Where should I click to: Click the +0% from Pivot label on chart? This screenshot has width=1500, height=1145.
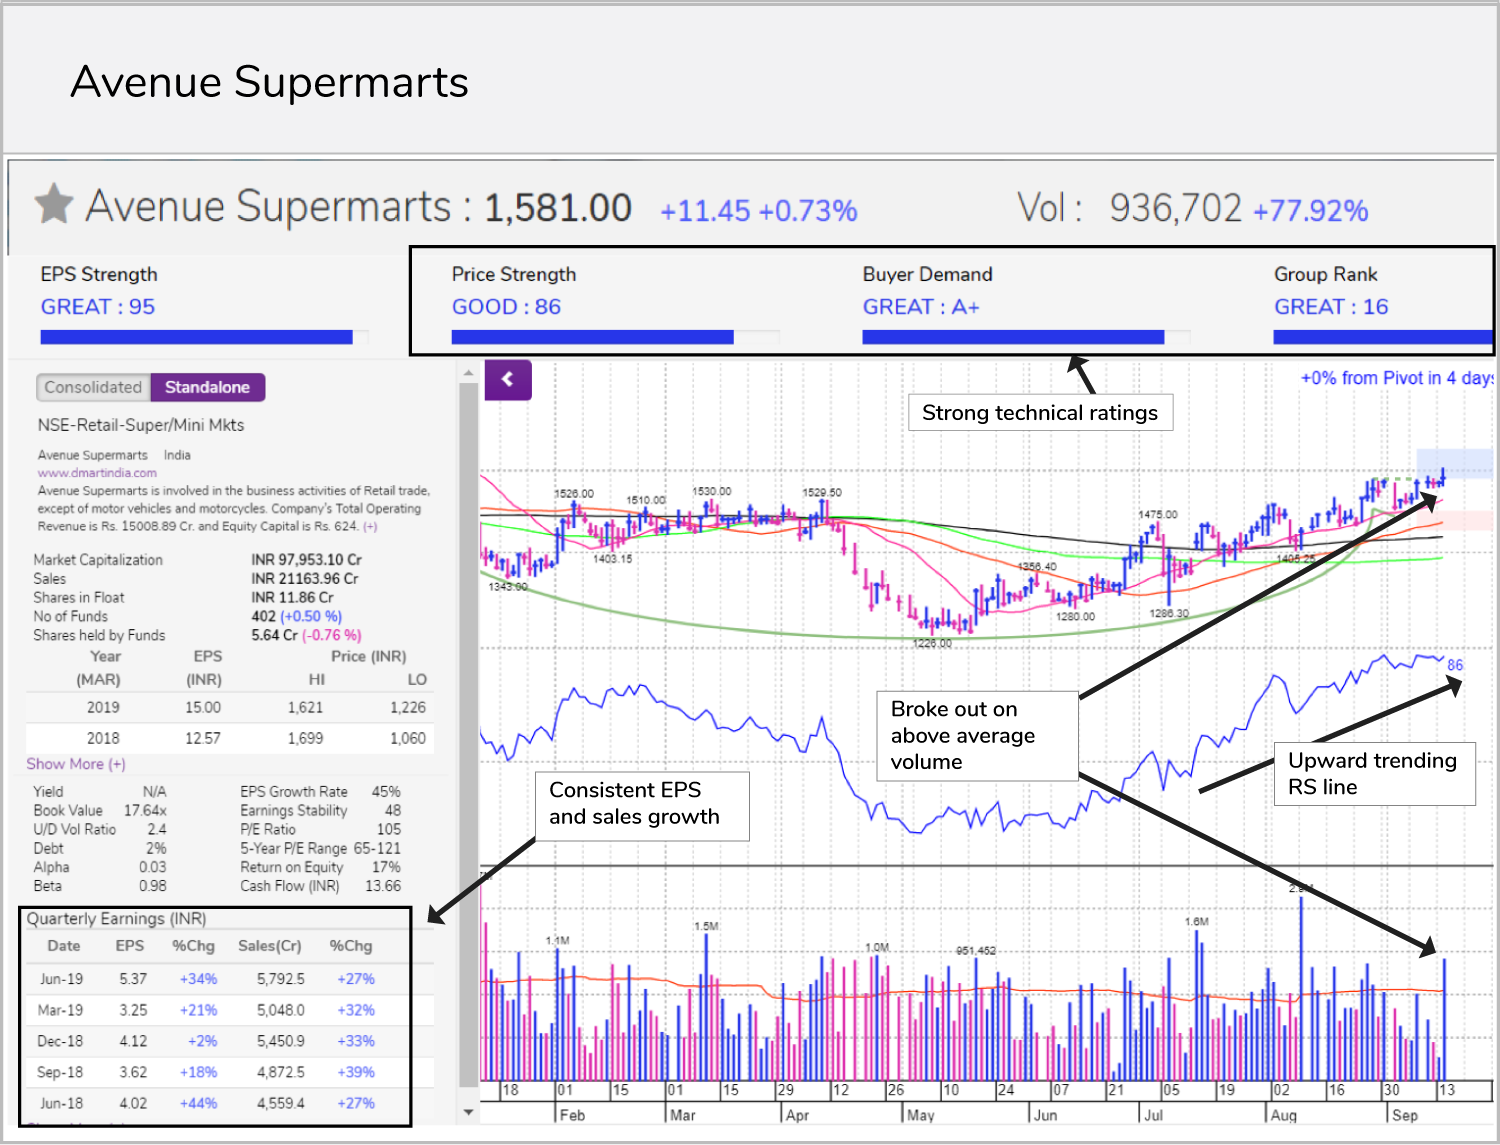[x=1396, y=378]
